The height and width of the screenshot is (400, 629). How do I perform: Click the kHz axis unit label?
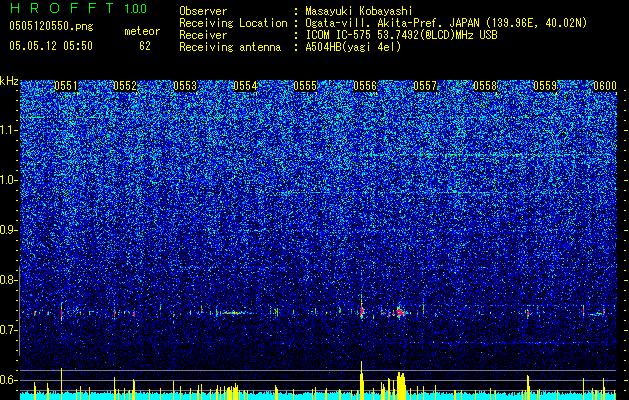click(x=9, y=81)
